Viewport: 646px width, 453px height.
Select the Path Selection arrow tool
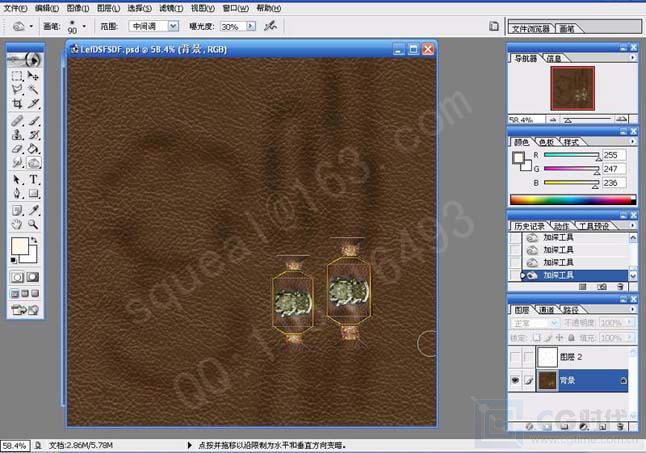point(17,180)
